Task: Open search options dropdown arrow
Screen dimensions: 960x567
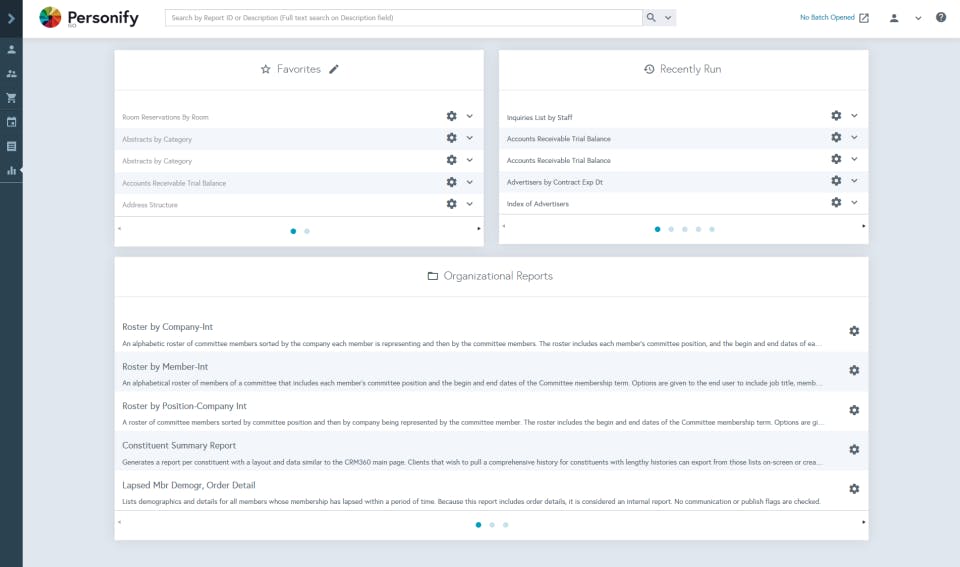Action: 668,18
